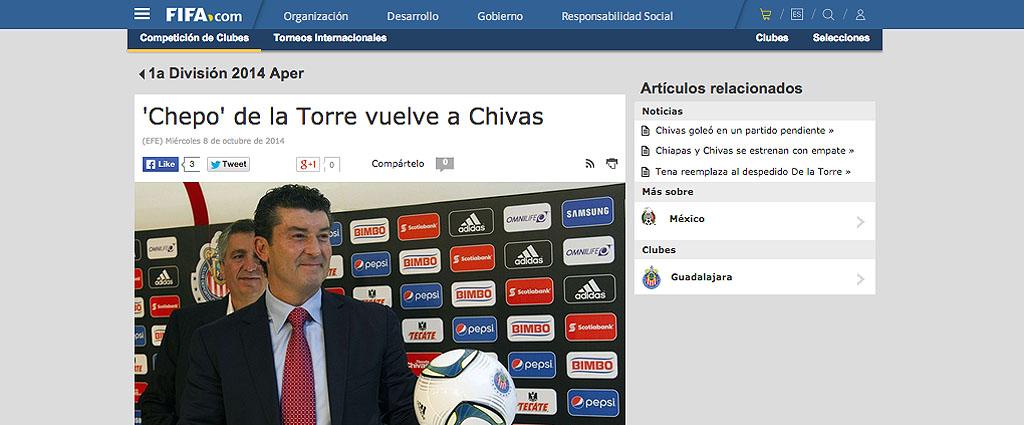
Task: Read 'Tena reemplaza al despedido De la Torre'
Action: tap(753, 172)
